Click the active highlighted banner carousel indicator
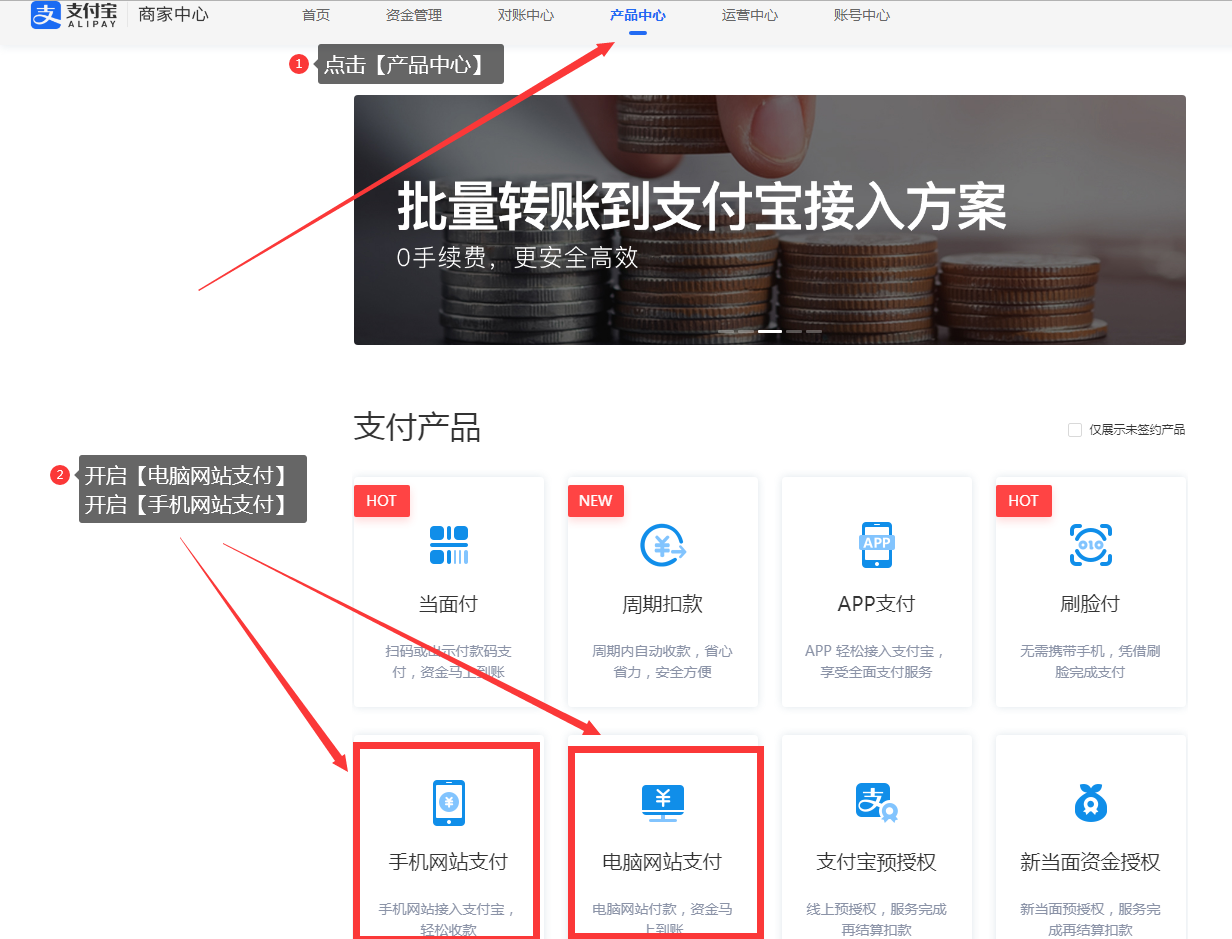The height and width of the screenshot is (939, 1232). tap(770, 331)
